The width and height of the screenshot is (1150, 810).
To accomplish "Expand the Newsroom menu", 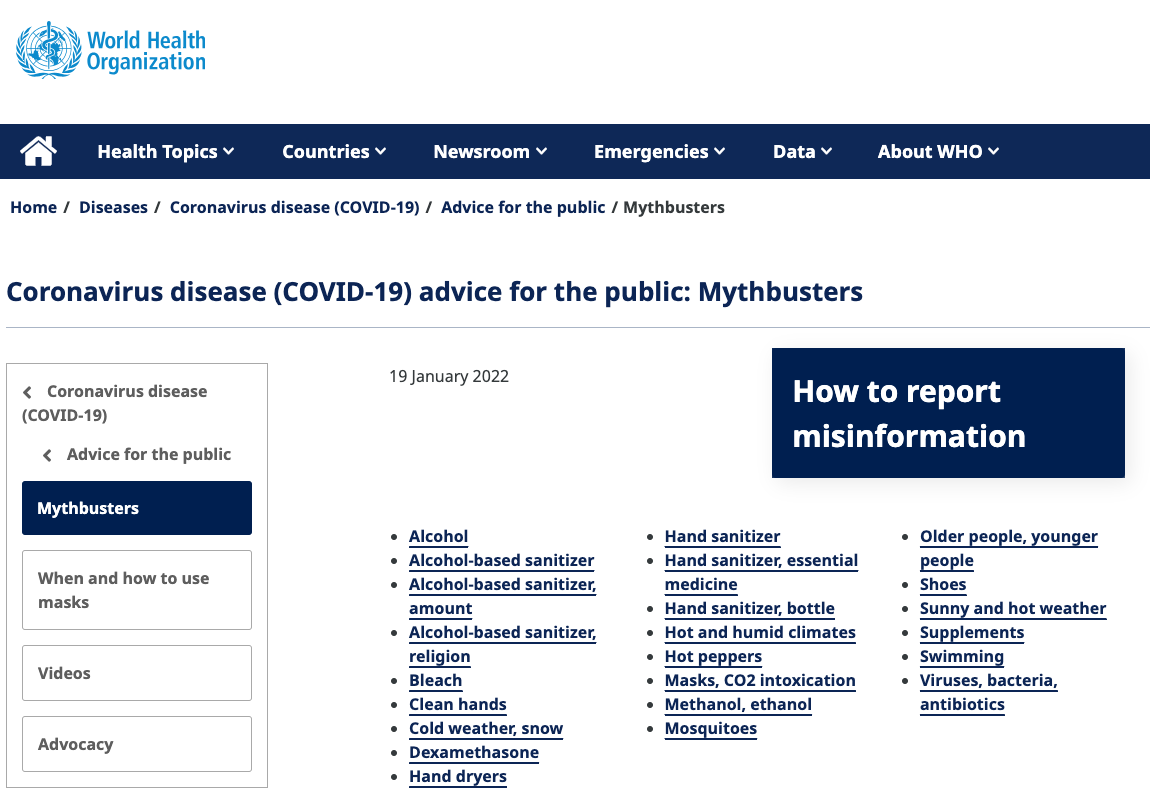I will (490, 152).
